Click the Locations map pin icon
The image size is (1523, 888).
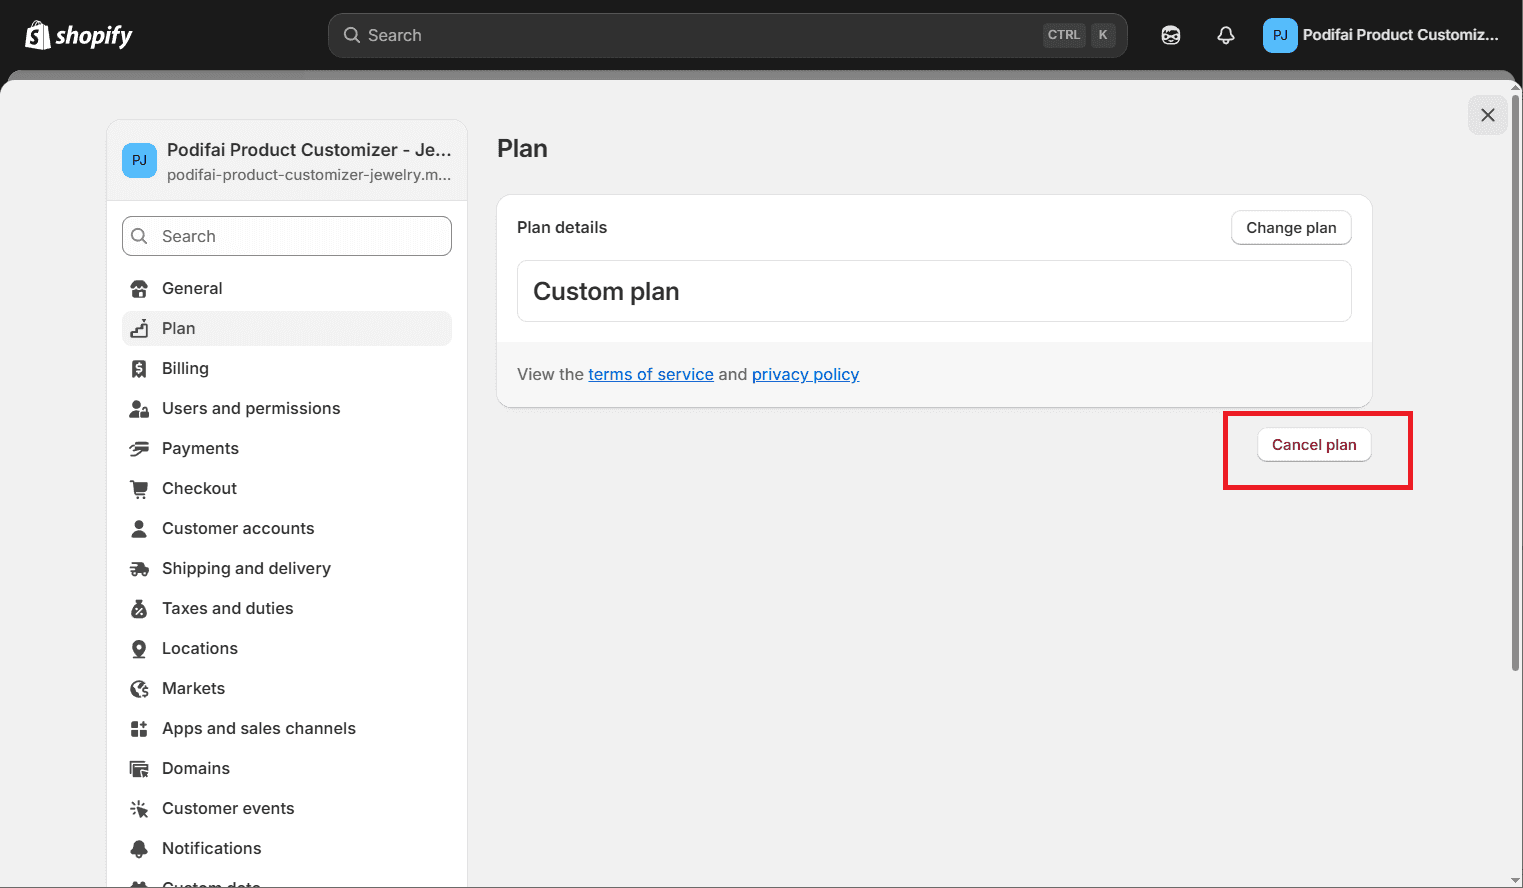pos(139,648)
